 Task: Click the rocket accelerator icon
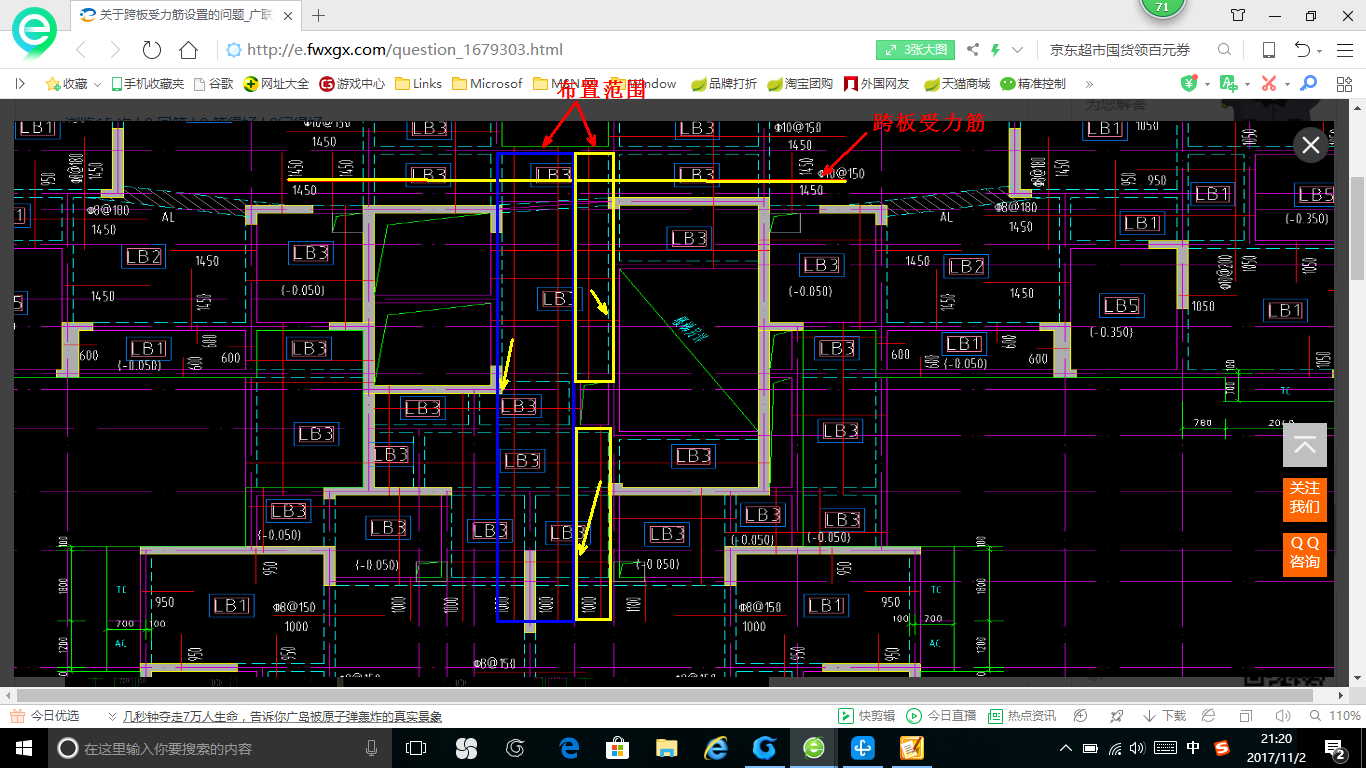[1117, 716]
